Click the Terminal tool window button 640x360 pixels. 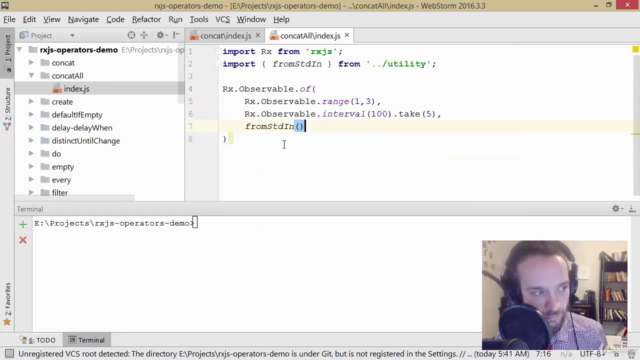coord(87,340)
